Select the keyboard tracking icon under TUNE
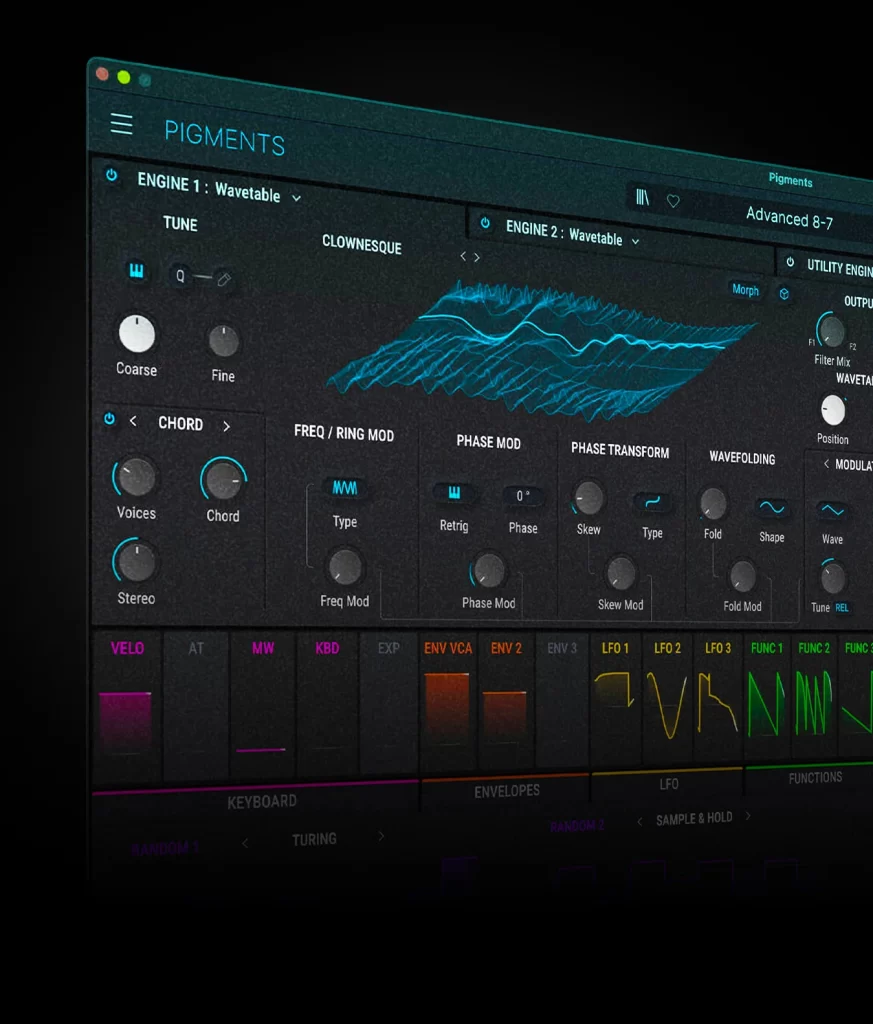873x1024 pixels. click(x=137, y=272)
